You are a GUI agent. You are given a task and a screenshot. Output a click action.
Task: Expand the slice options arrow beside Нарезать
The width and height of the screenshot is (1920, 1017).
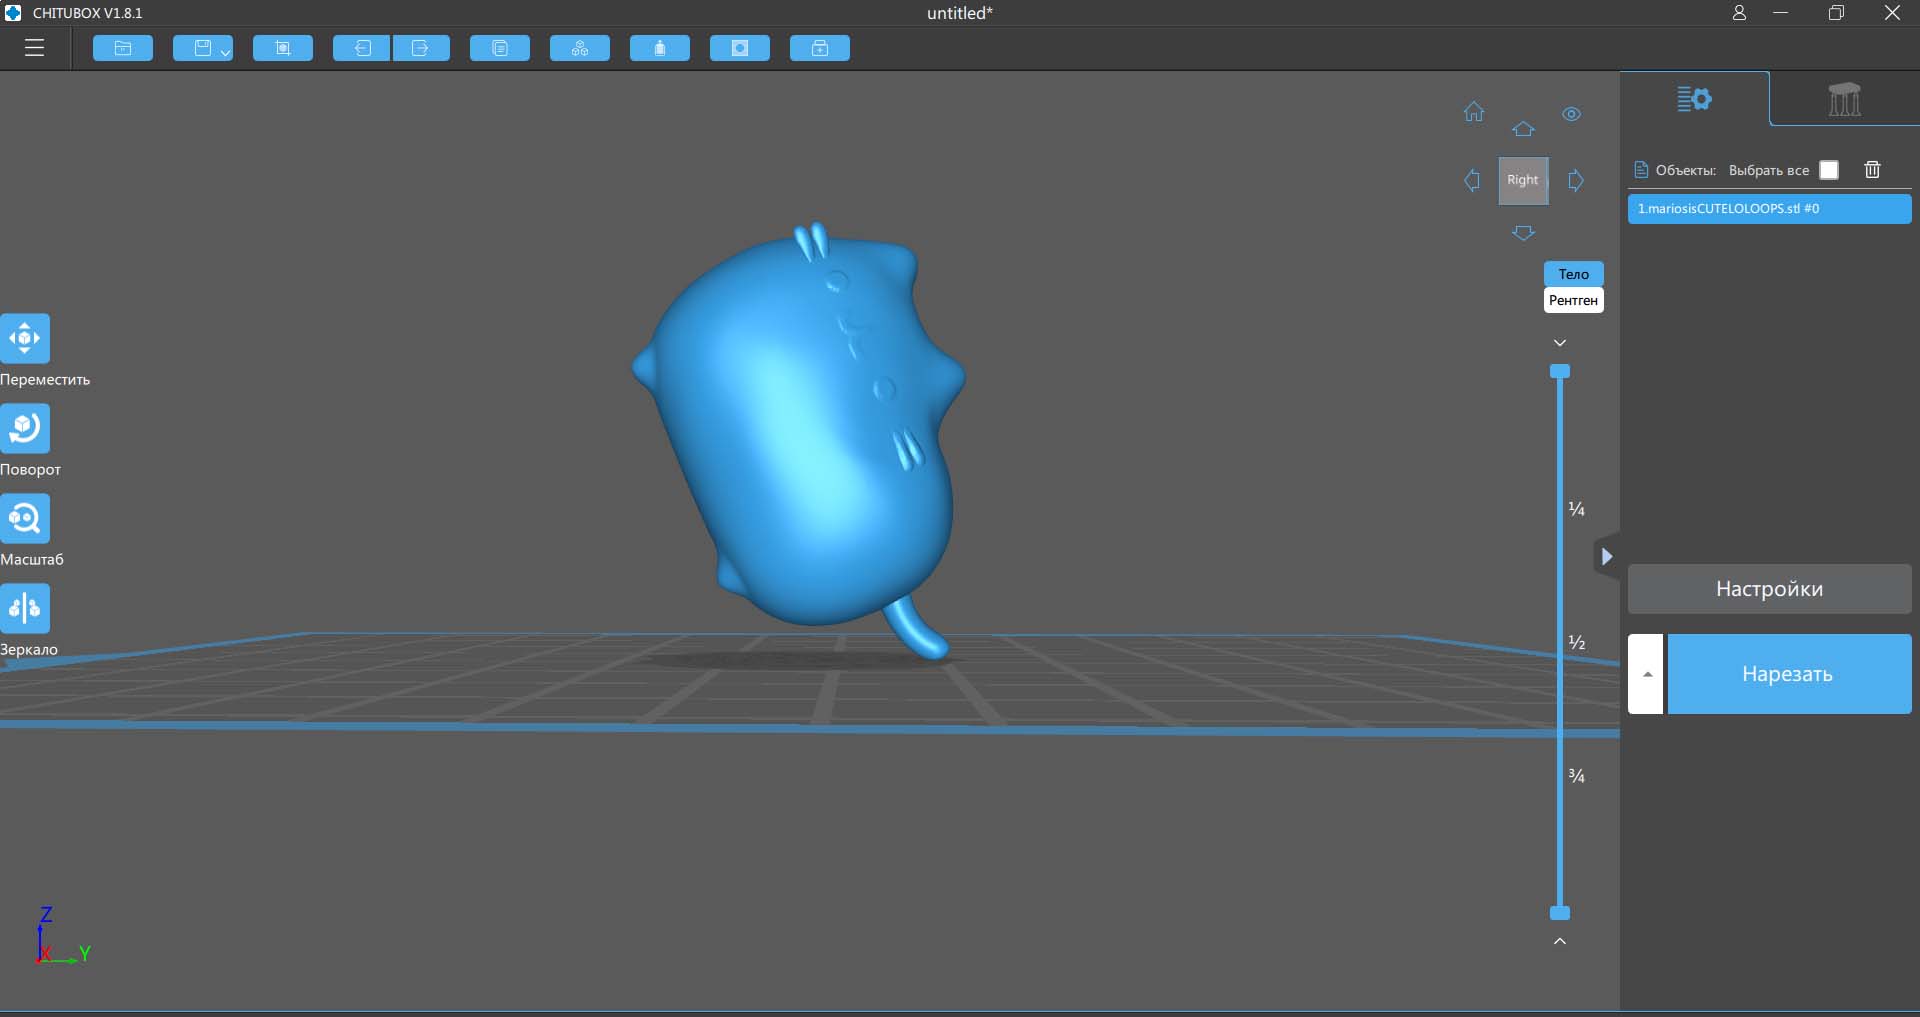pos(1646,674)
